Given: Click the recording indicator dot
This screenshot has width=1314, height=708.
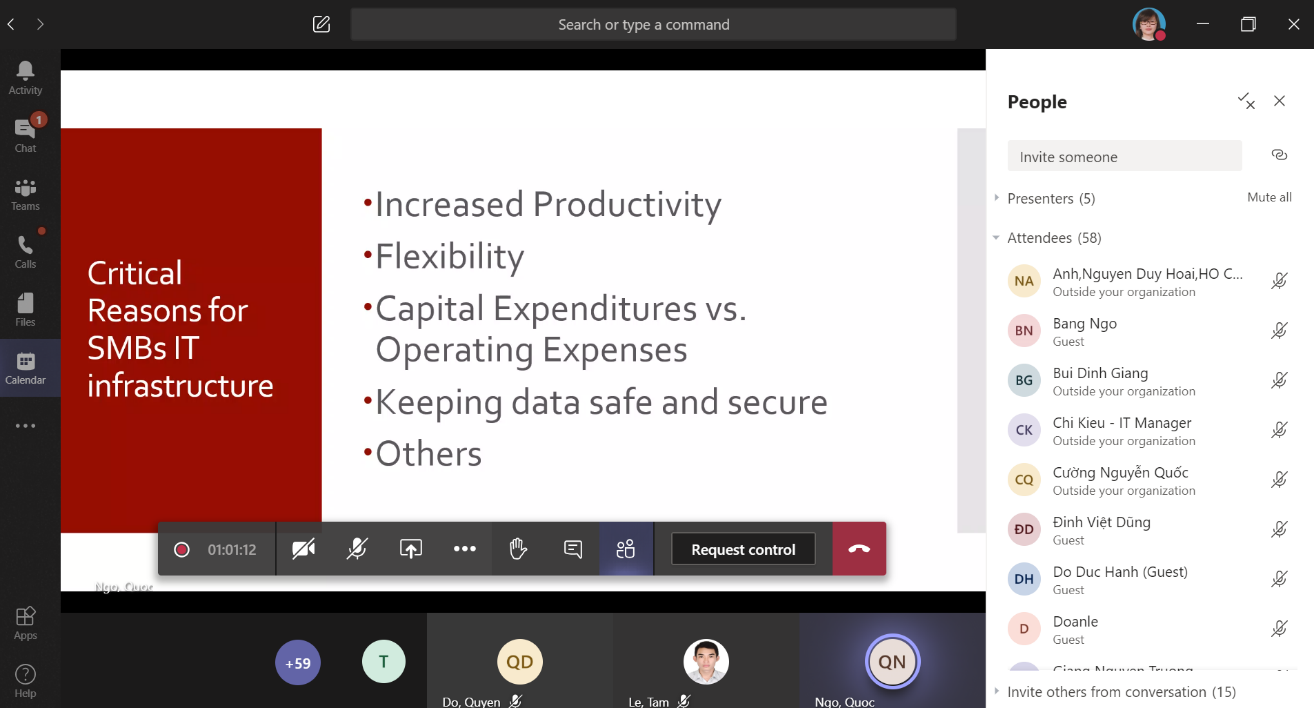Looking at the screenshot, I should click(181, 549).
